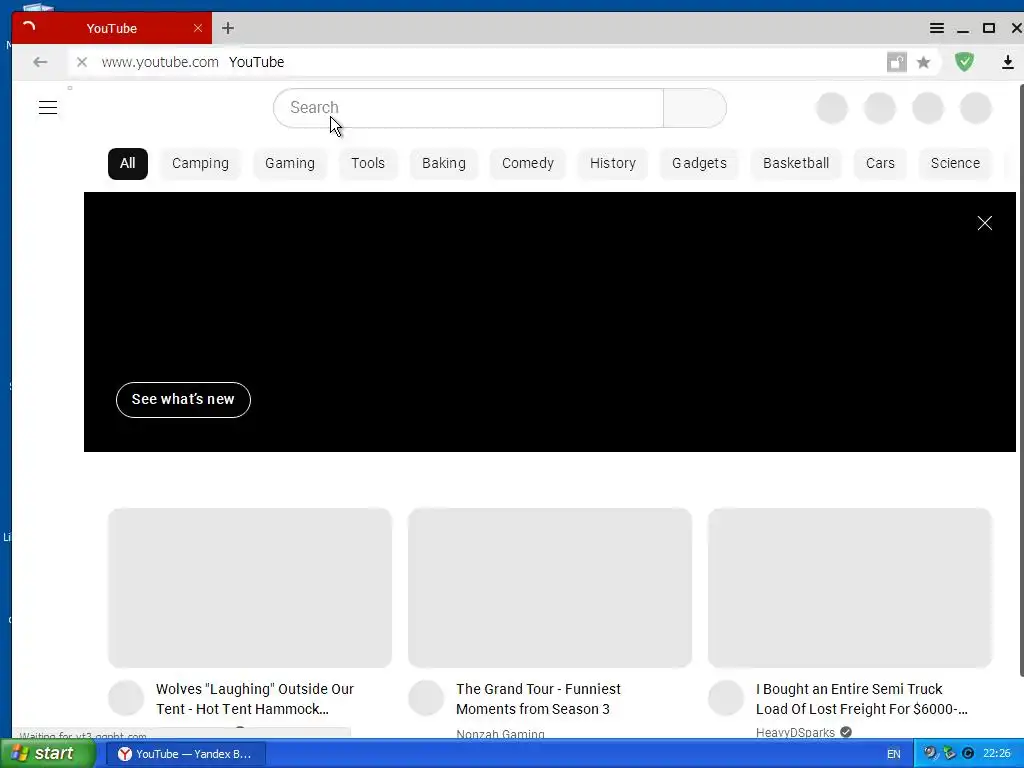Click the green Protect shield icon
1024x768 pixels.
pos(964,62)
